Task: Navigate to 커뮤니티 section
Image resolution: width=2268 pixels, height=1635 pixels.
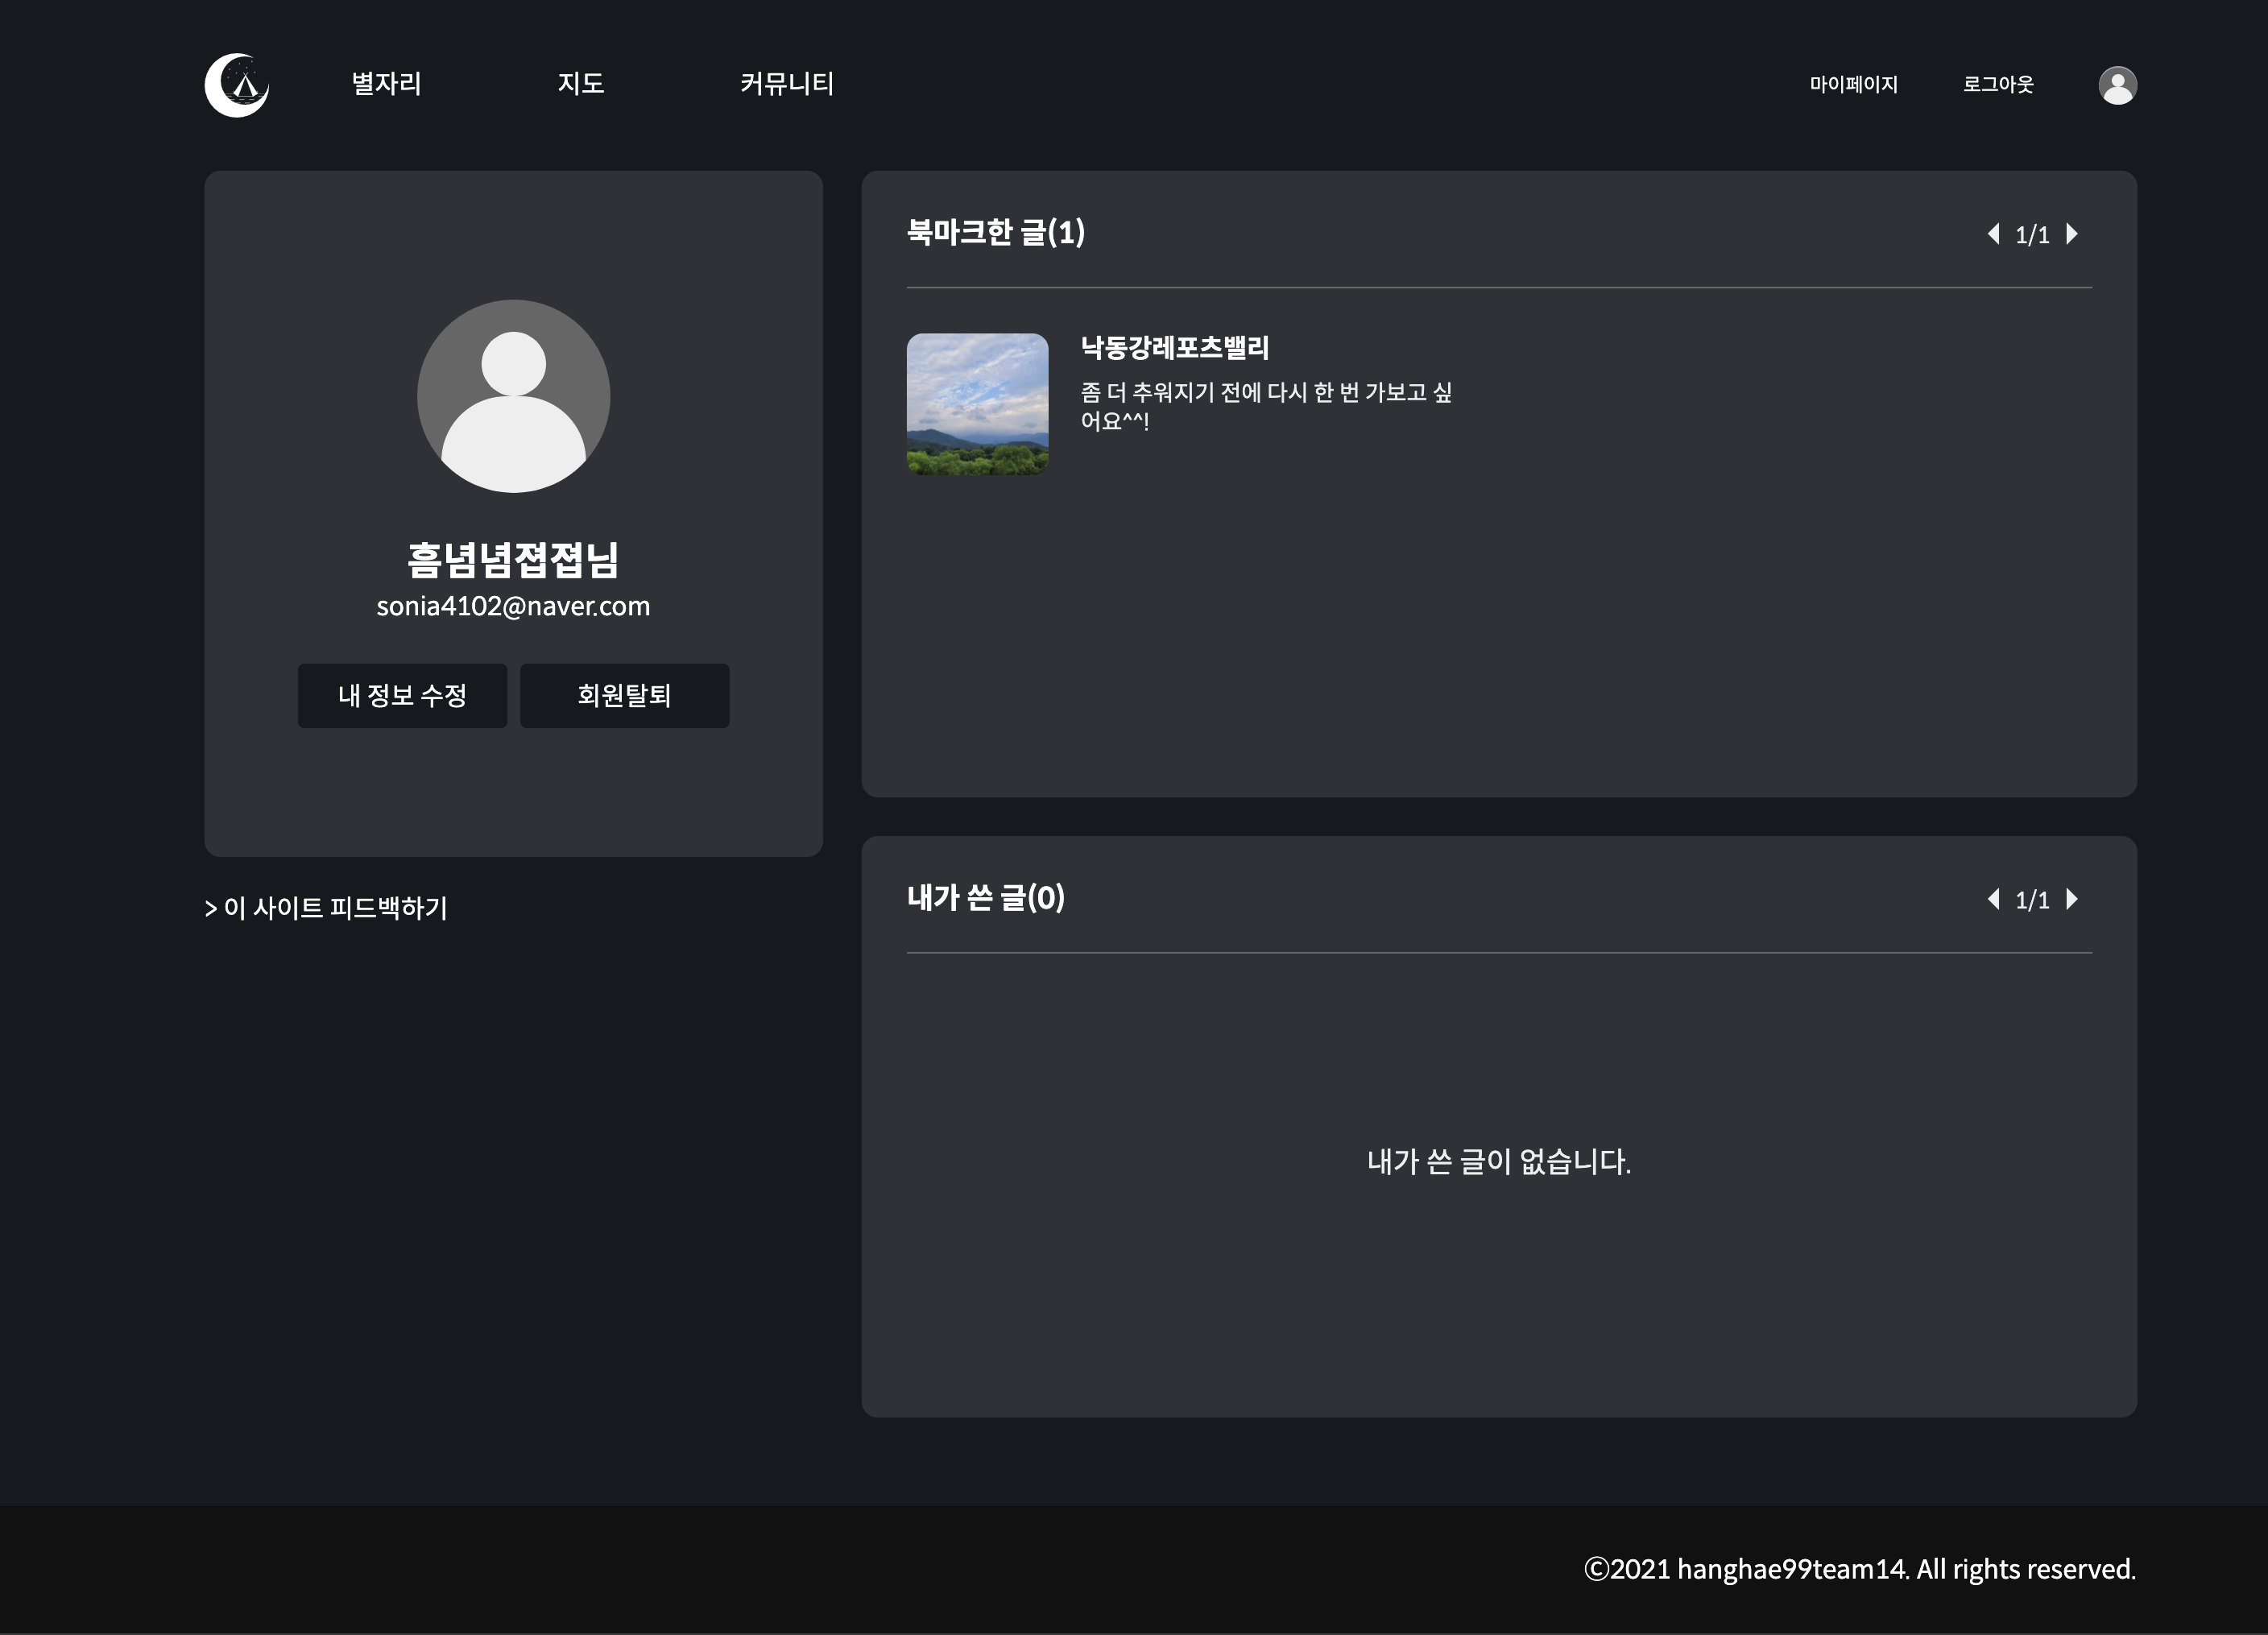Action: [x=787, y=84]
